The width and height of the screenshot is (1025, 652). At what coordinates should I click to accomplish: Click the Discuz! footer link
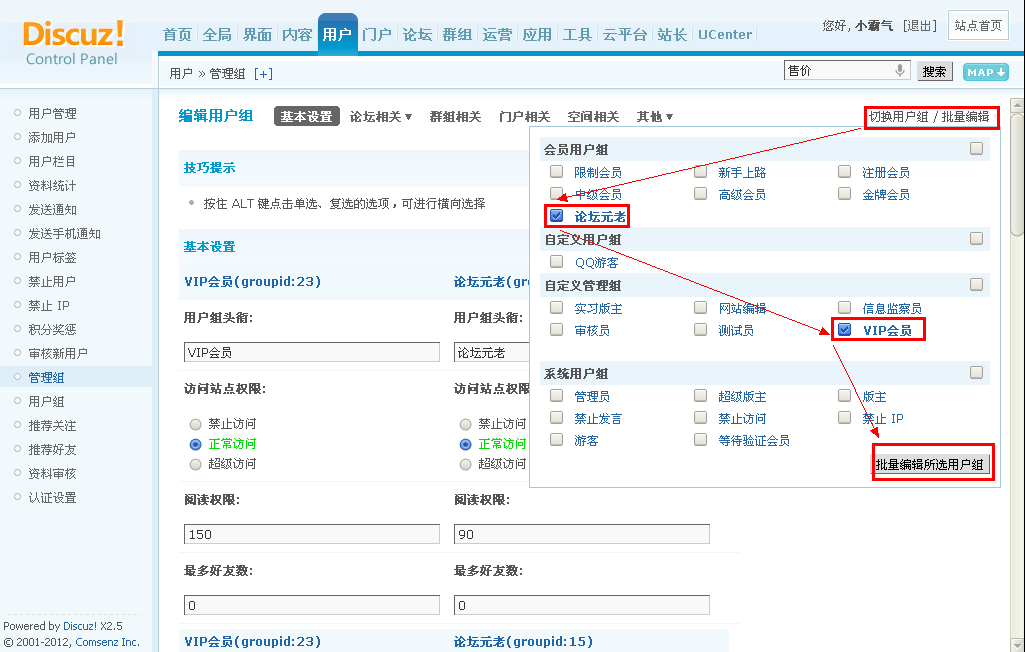[x=79, y=626]
